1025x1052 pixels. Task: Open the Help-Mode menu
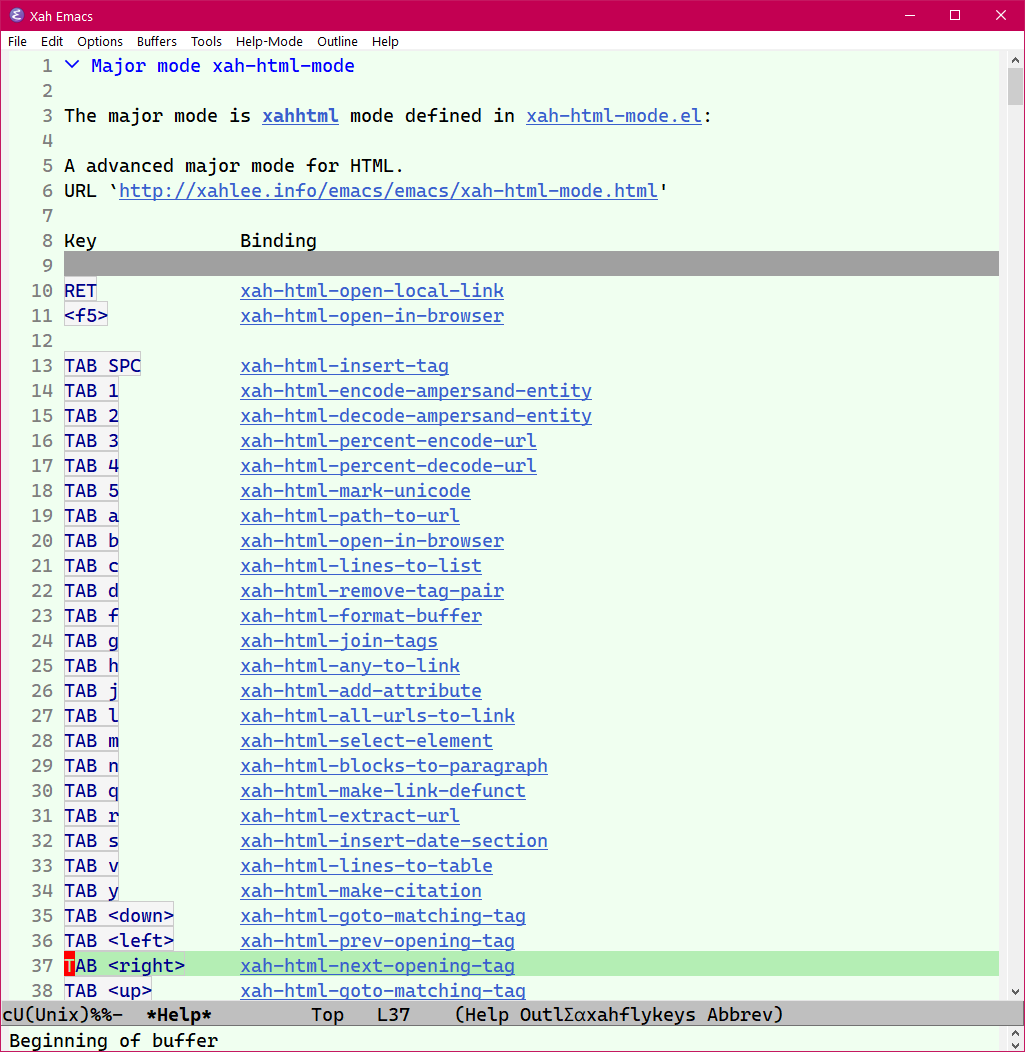269,42
